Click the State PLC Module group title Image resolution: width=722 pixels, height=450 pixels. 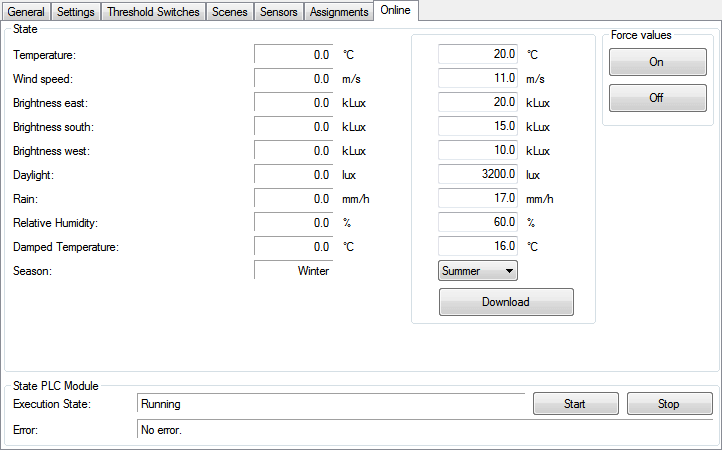click(x=56, y=386)
